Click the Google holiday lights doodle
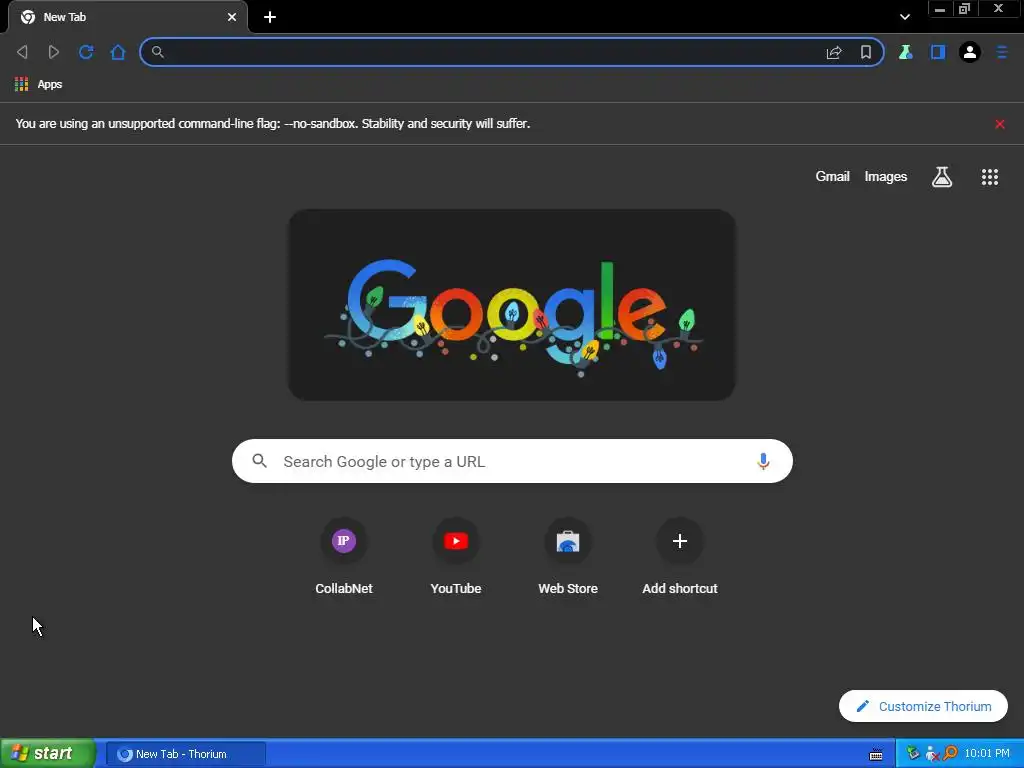The height and width of the screenshot is (768, 1024). [x=512, y=305]
